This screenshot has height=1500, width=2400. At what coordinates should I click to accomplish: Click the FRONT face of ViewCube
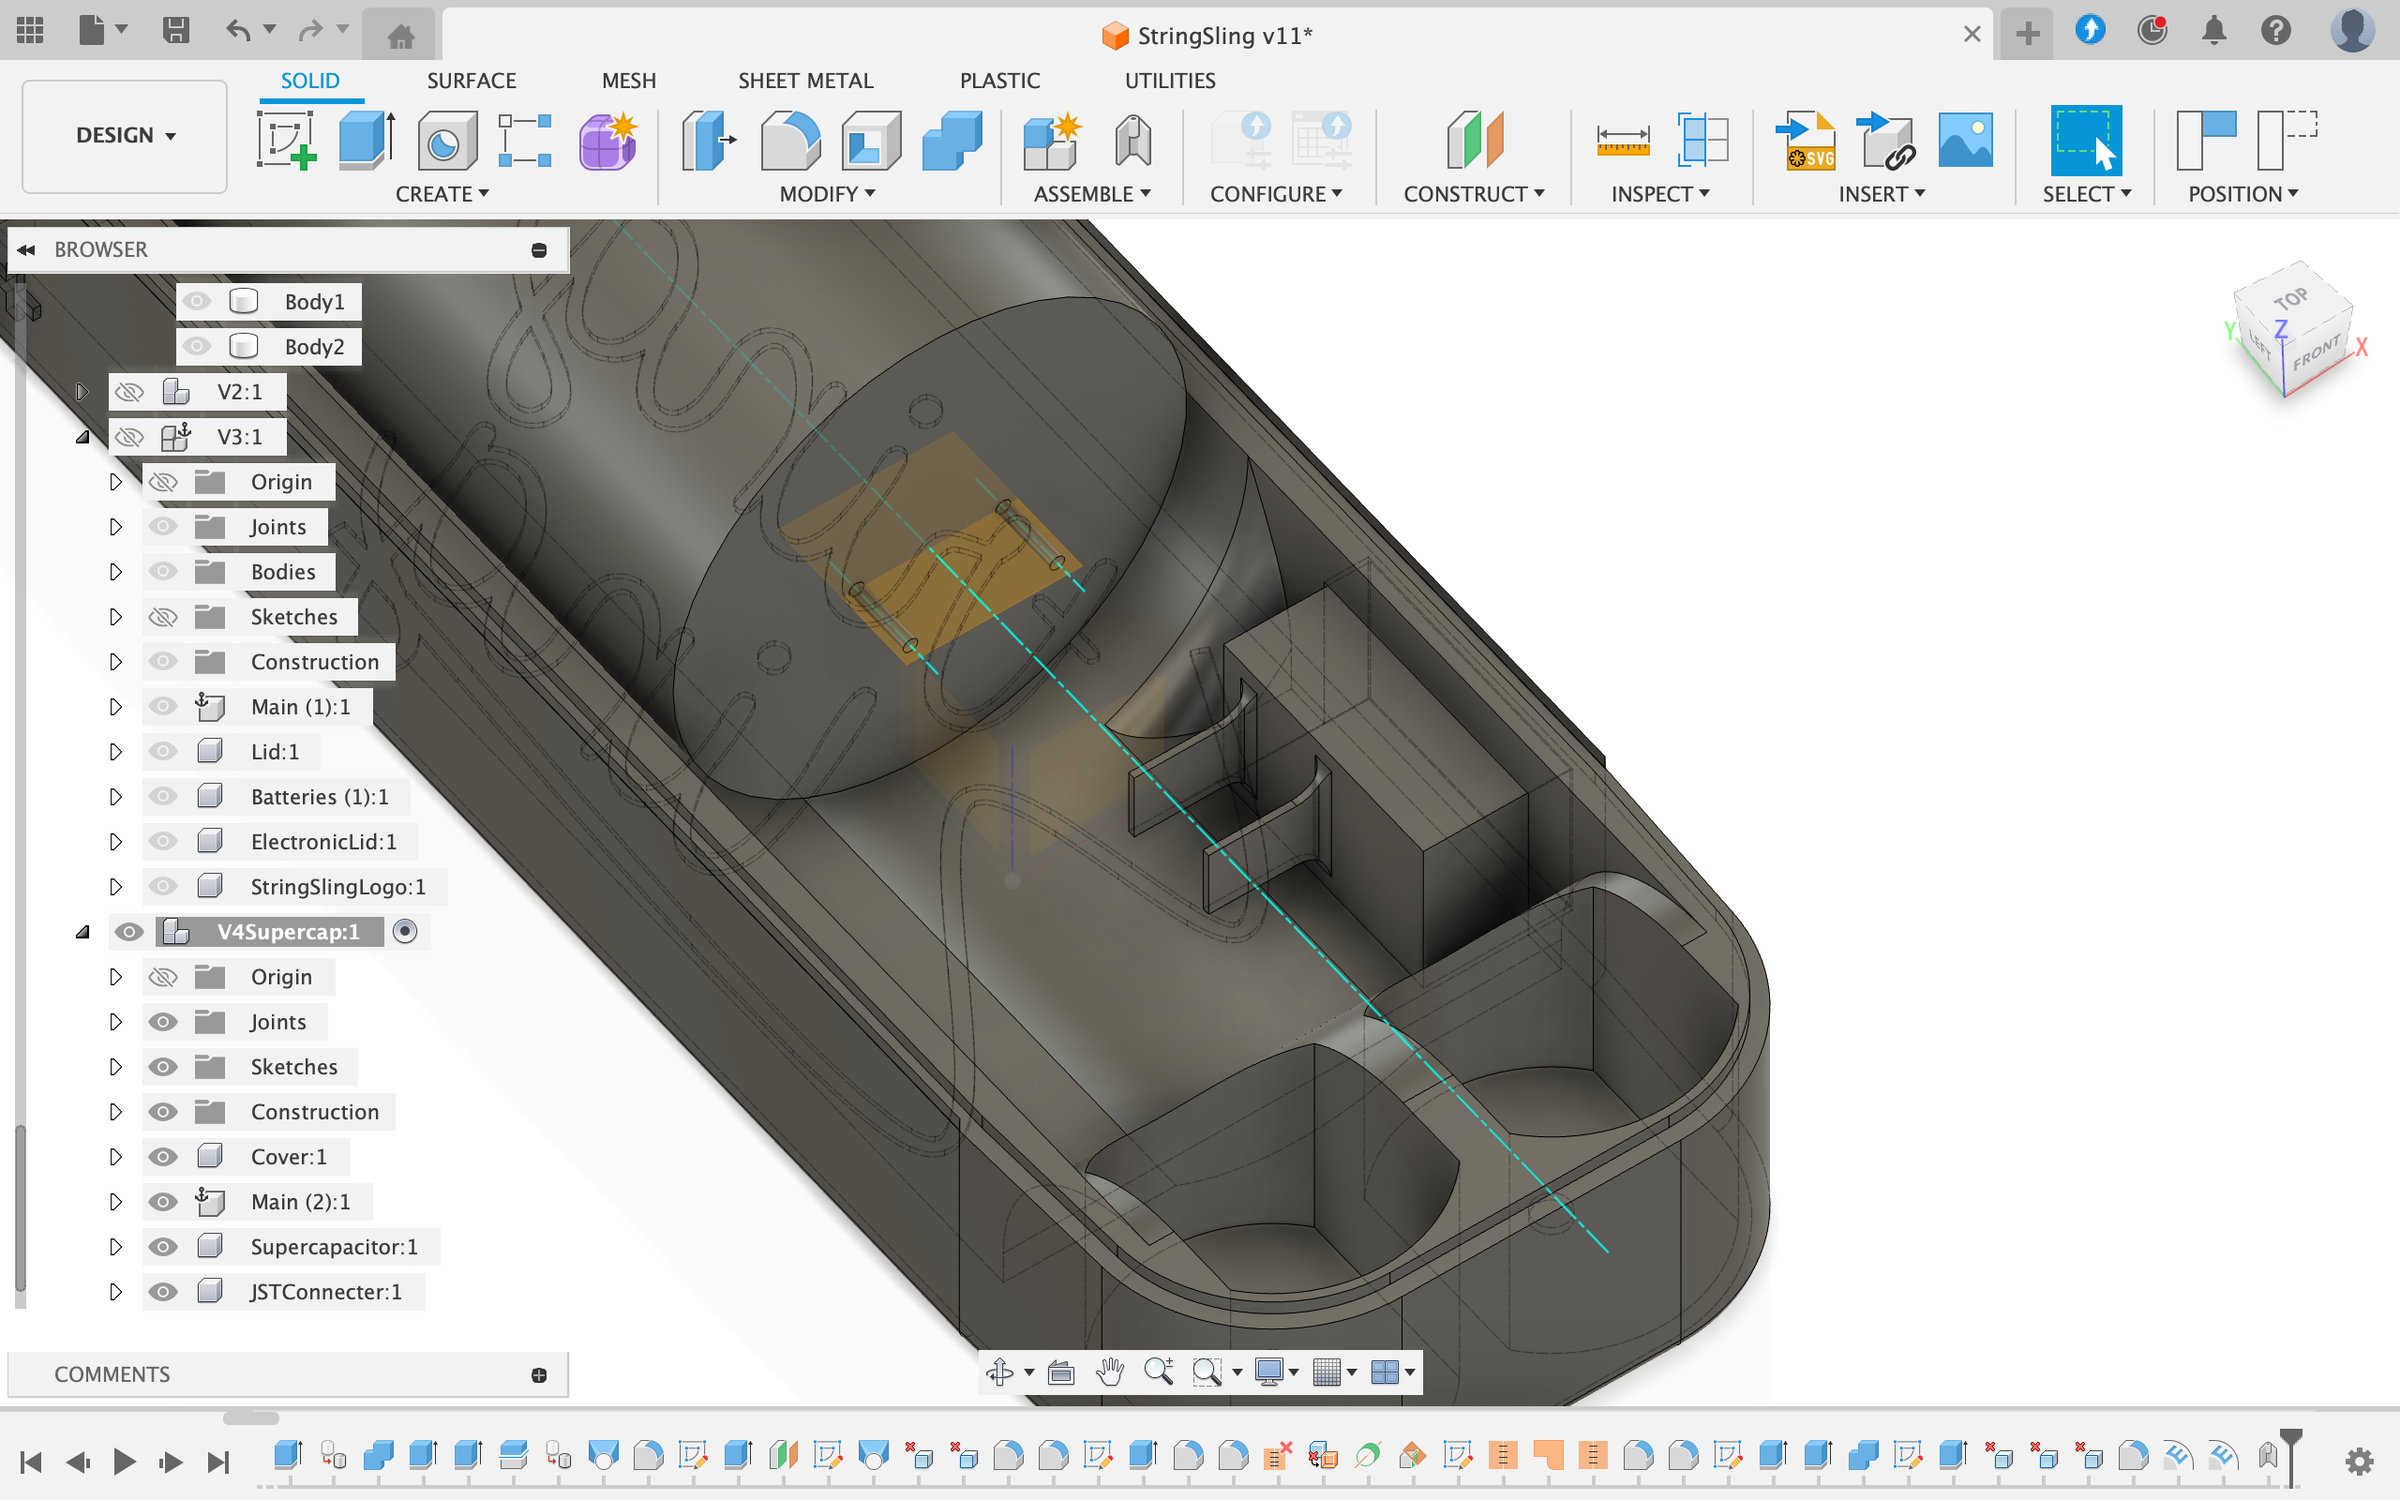point(2315,353)
